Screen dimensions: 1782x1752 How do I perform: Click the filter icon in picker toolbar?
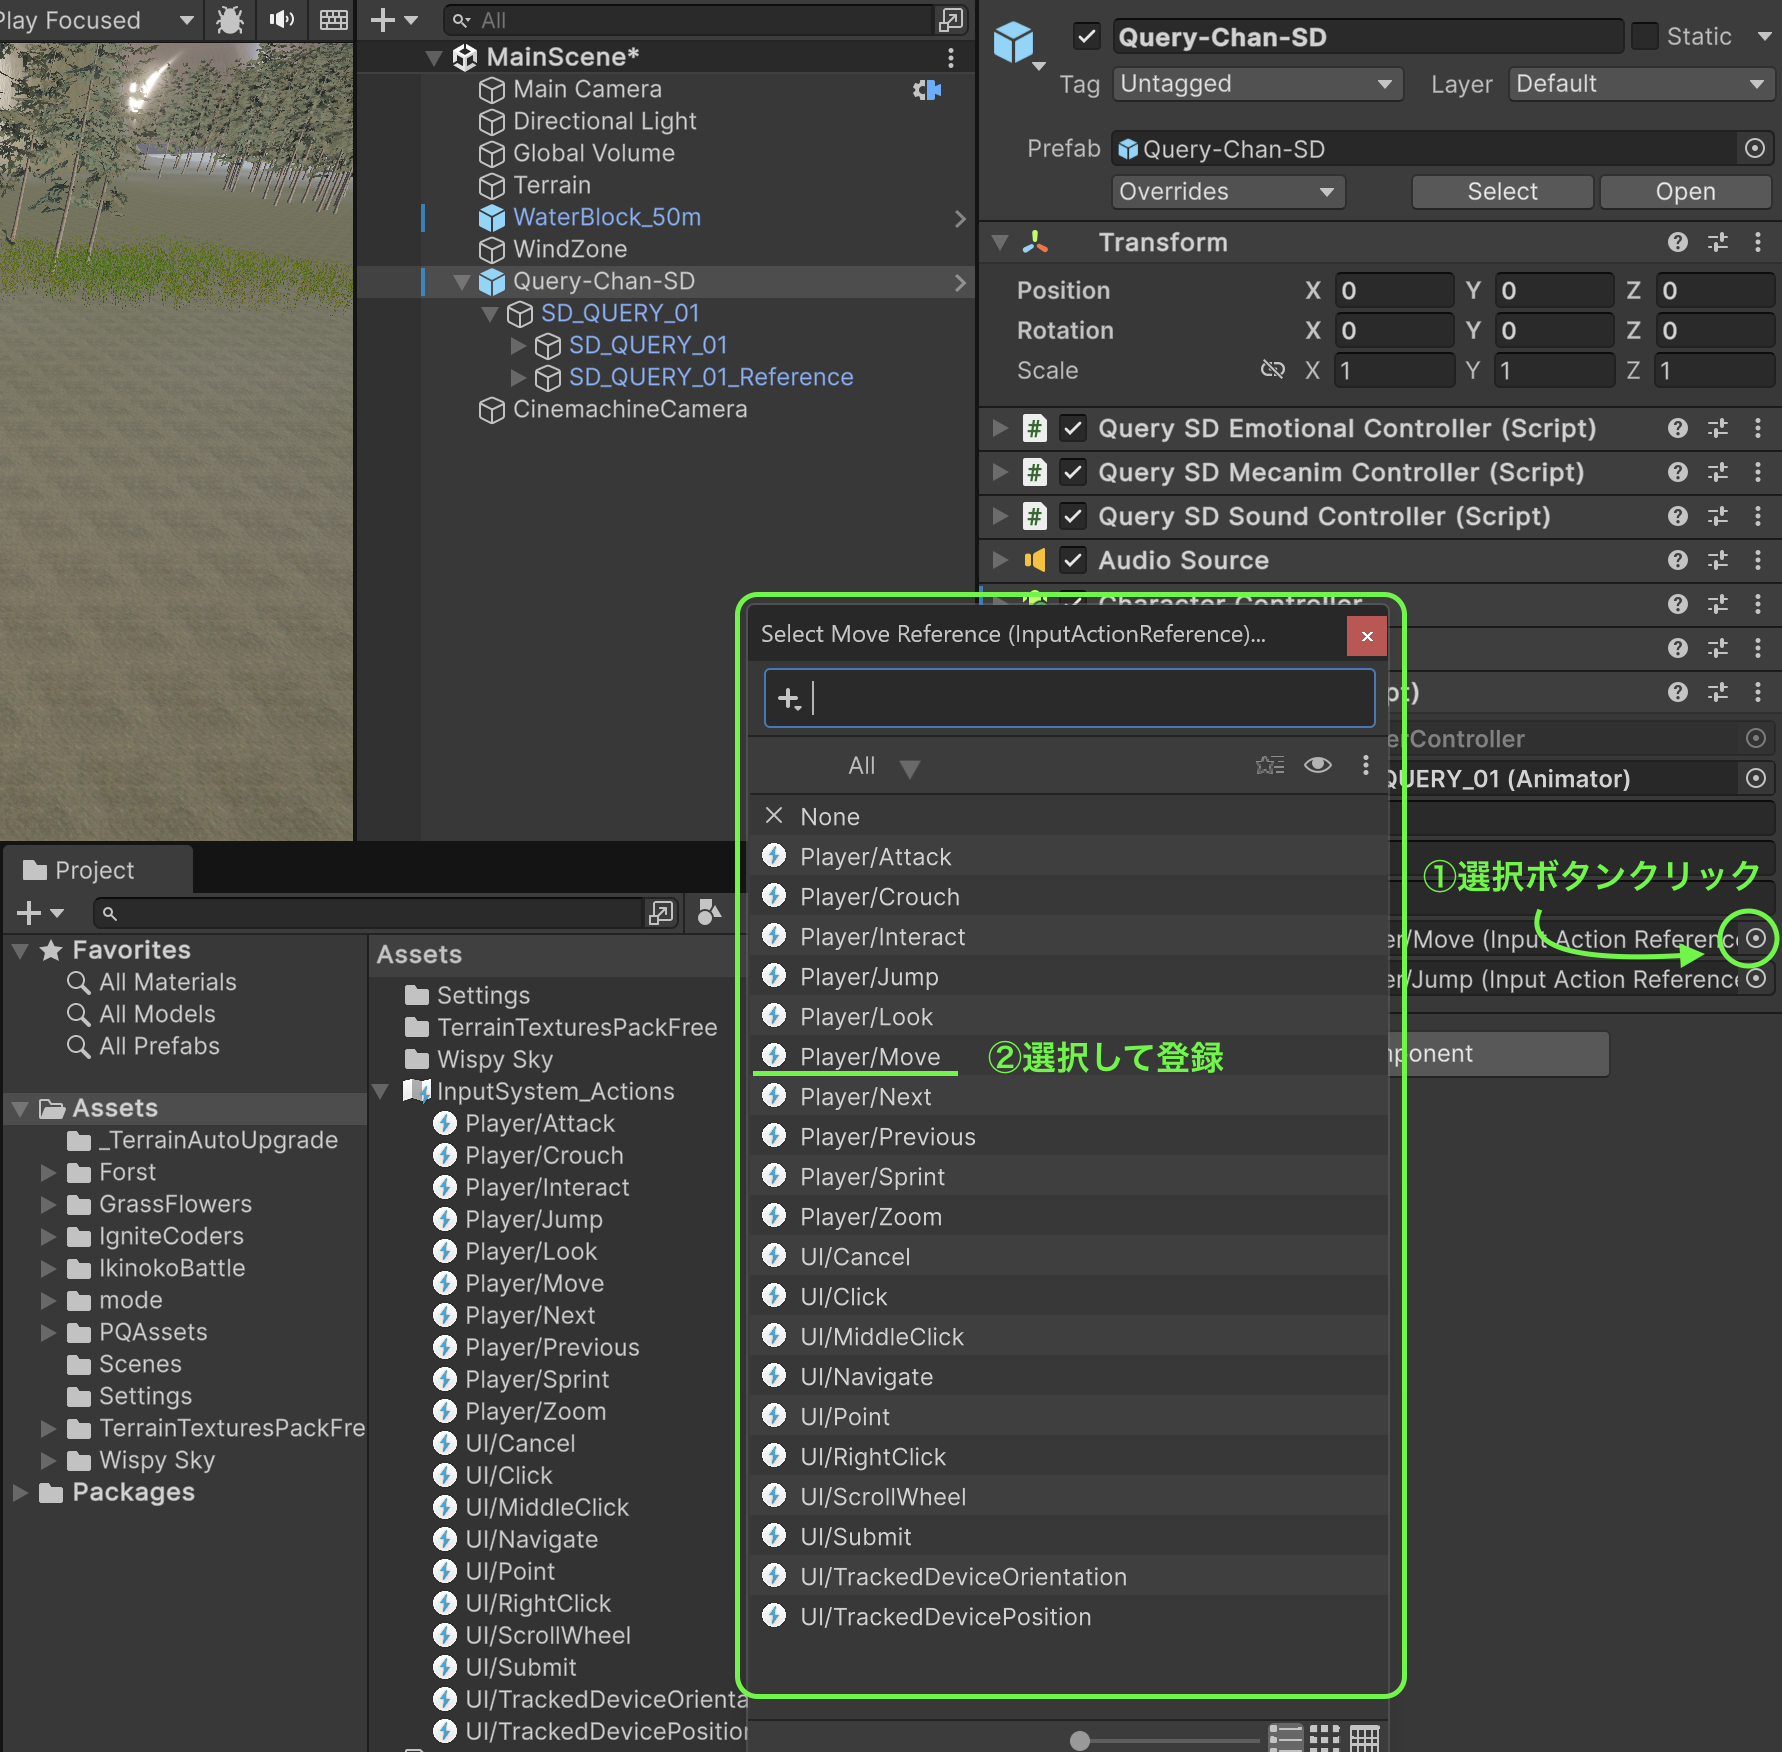(1270, 766)
